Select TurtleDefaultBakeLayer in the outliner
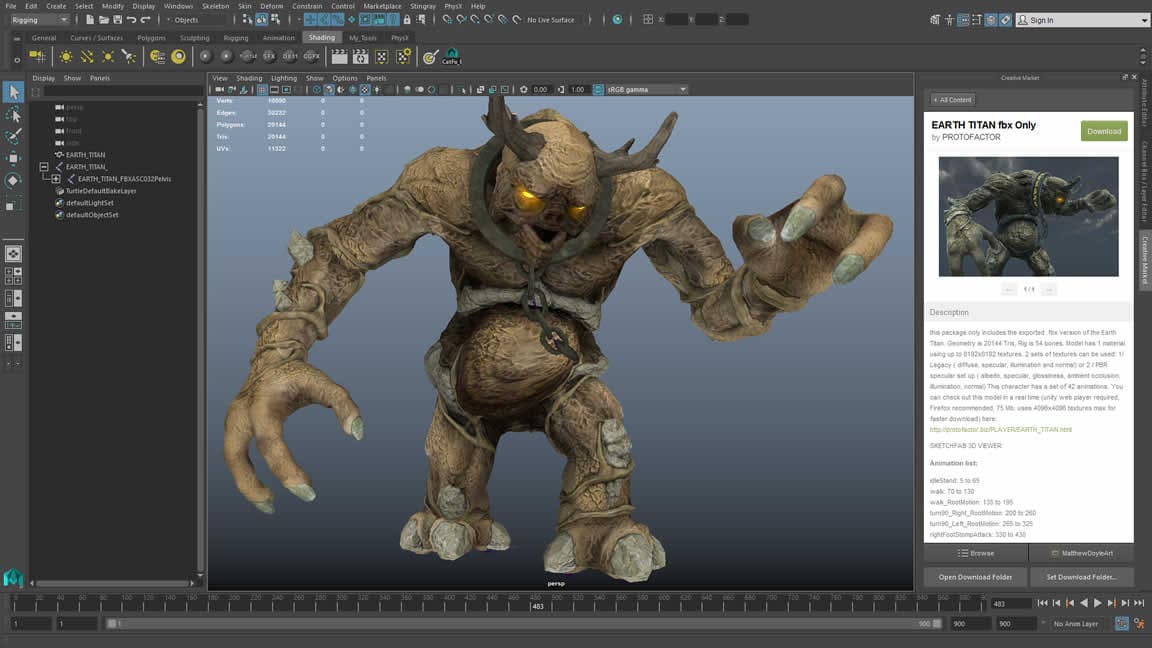 (x=101, y=191)
